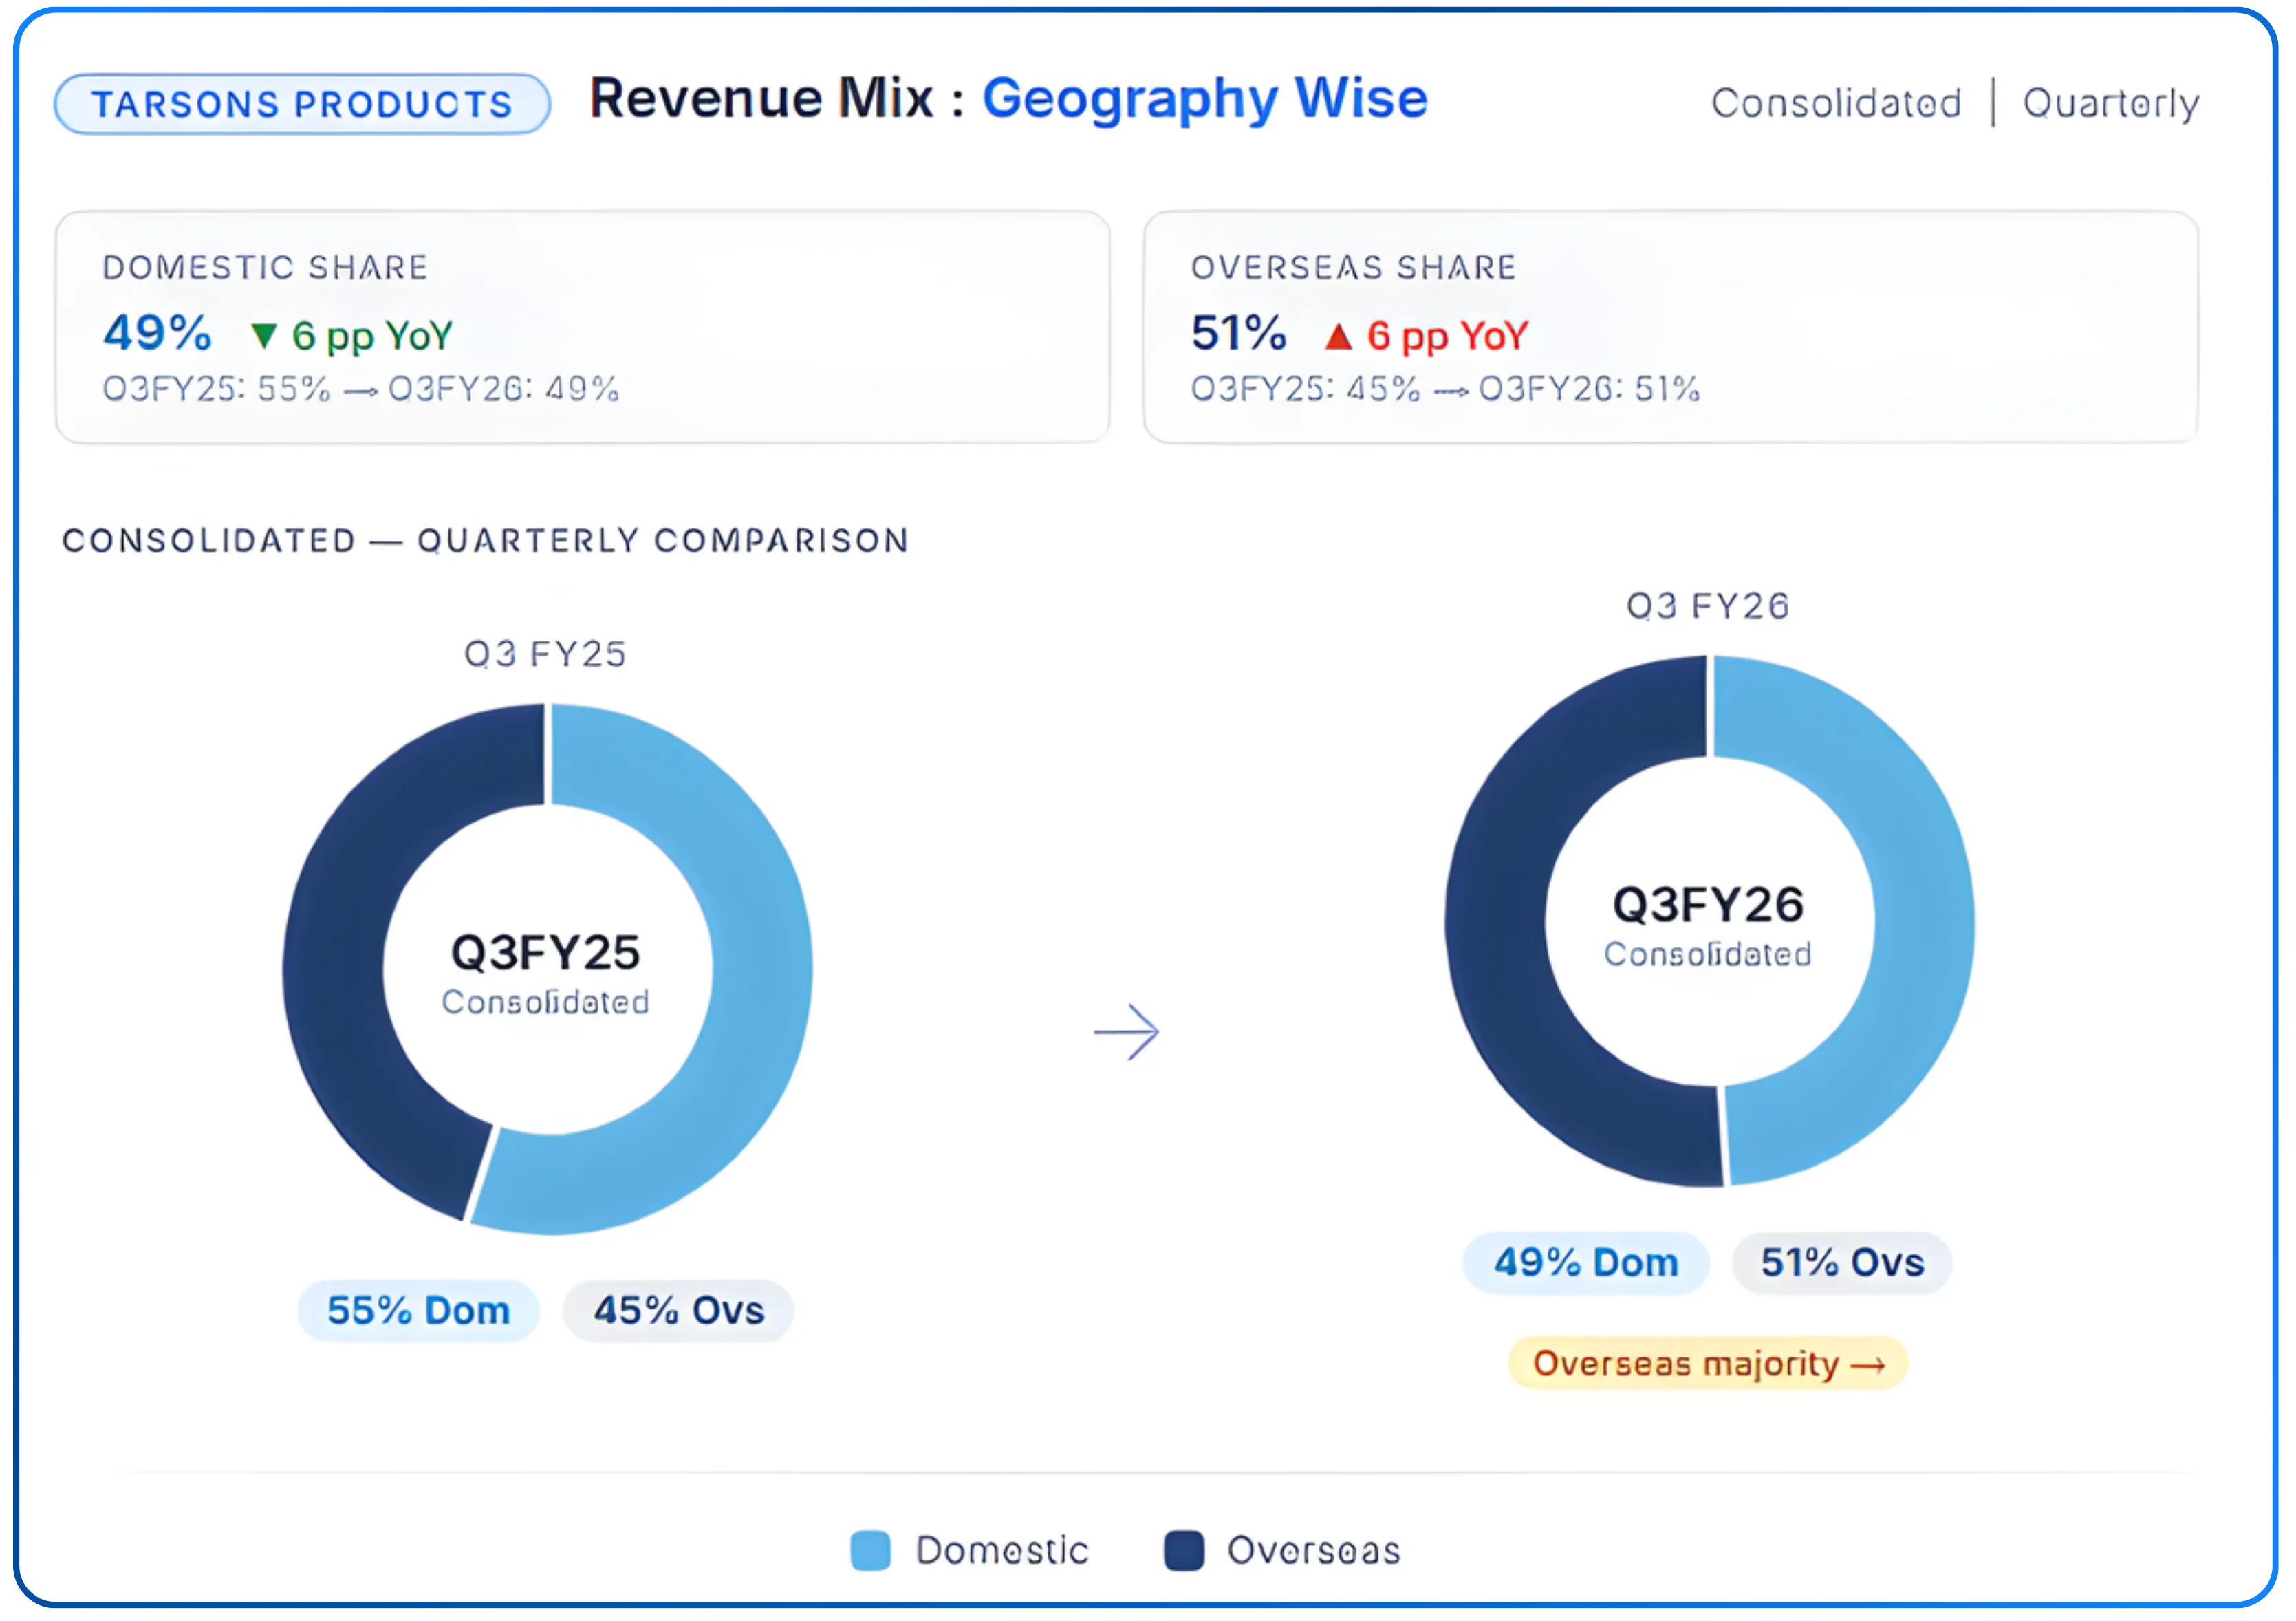Click the 45% Ovs pill

[678, 1310]
